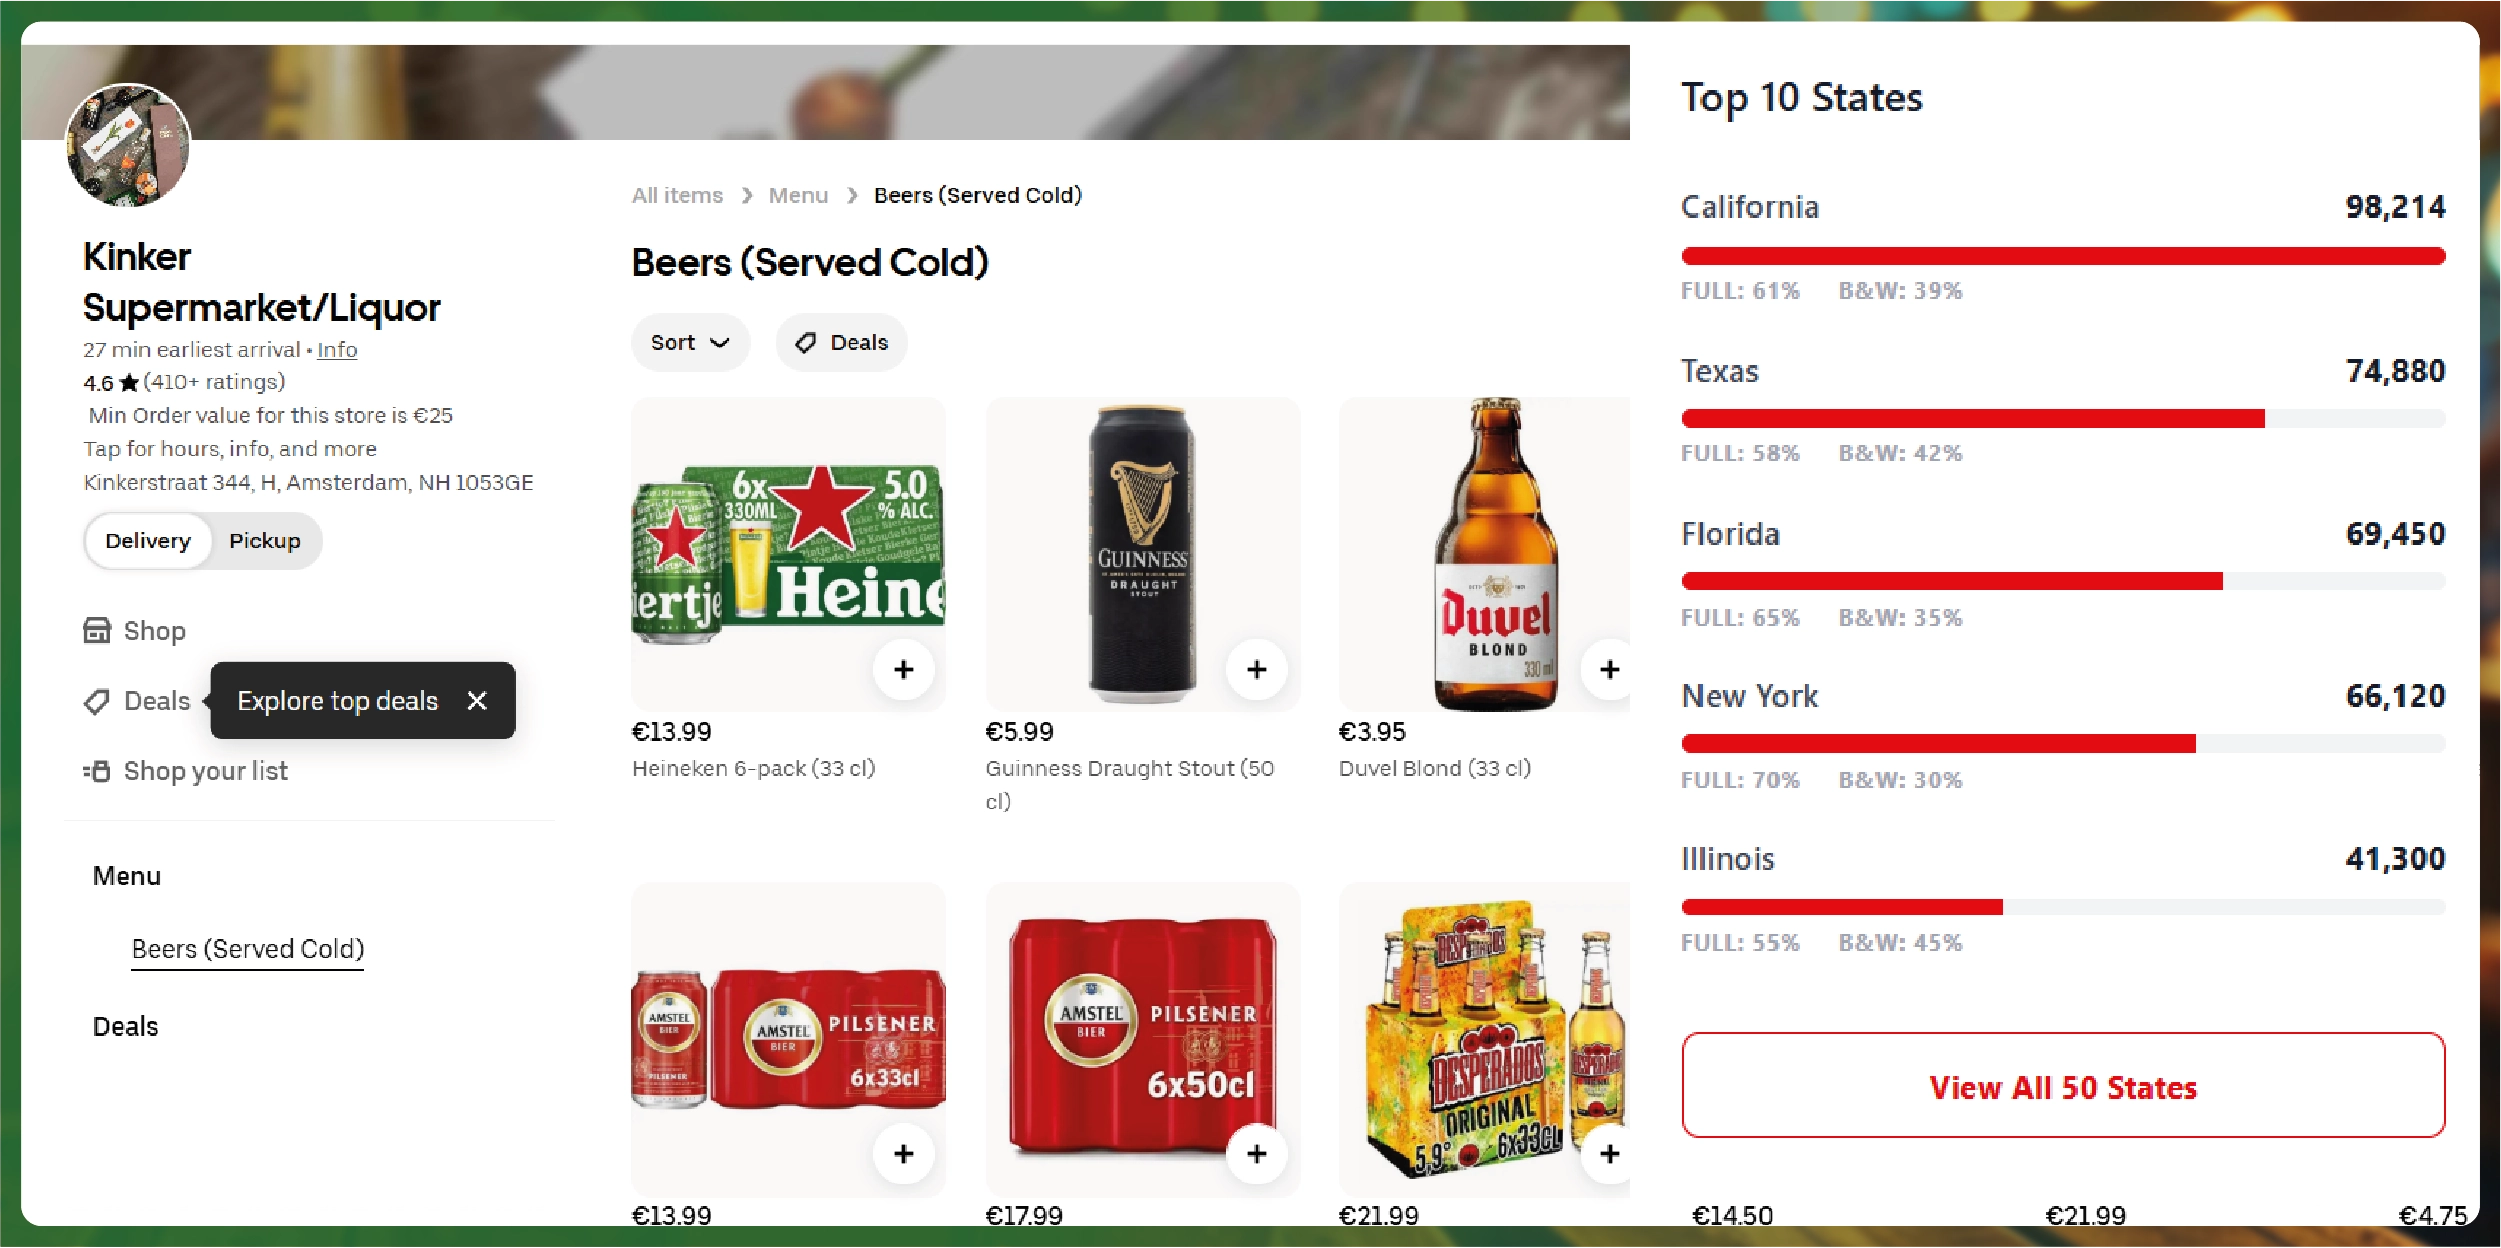
Task: Add Amstel Pilsener 6x50cl to cart
Action: [x=1256, y=1153]
